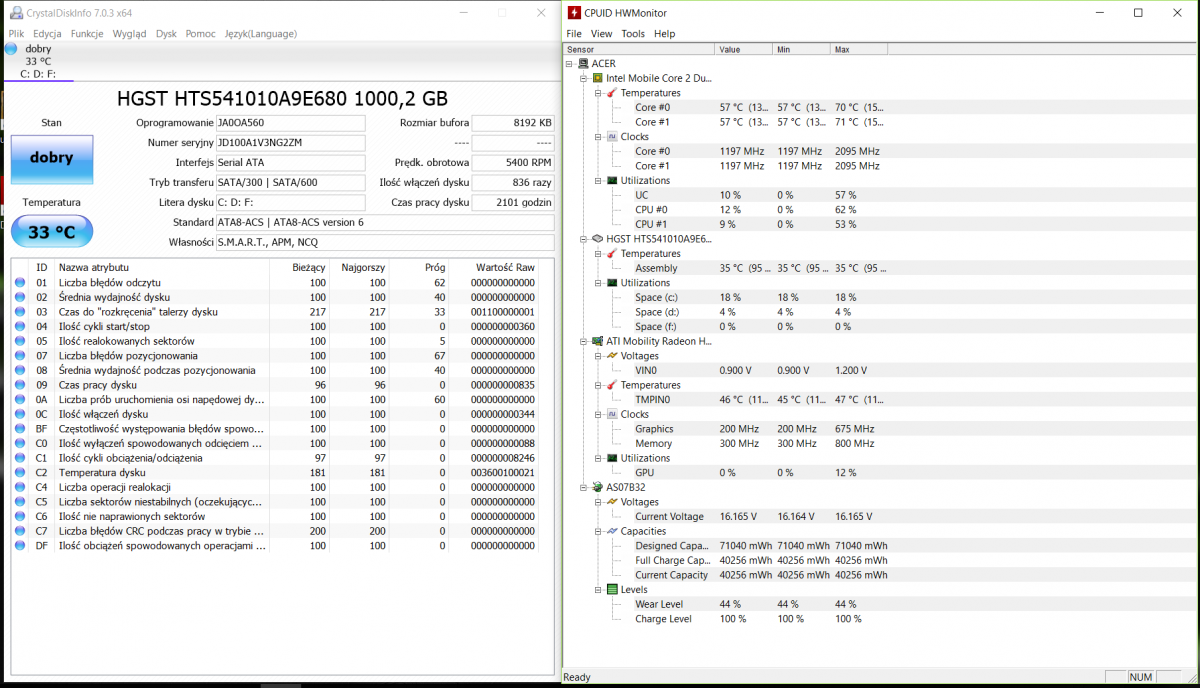The image size is (1200, 688).
Task: Click the status circle for attribute 09 Czas pracy dysku
Action: click(x=20, y=385)
